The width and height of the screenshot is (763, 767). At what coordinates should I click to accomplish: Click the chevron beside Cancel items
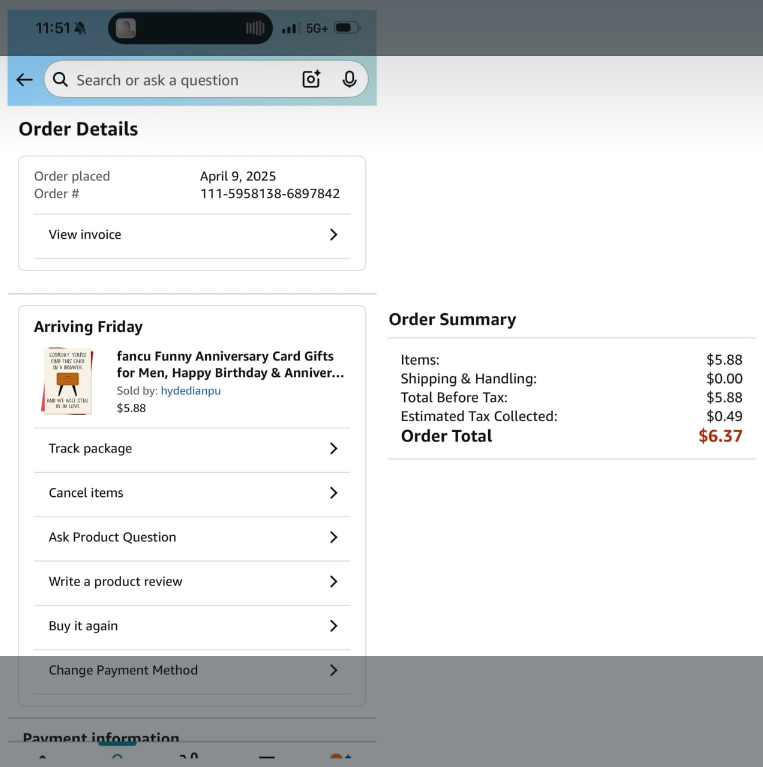333,493
